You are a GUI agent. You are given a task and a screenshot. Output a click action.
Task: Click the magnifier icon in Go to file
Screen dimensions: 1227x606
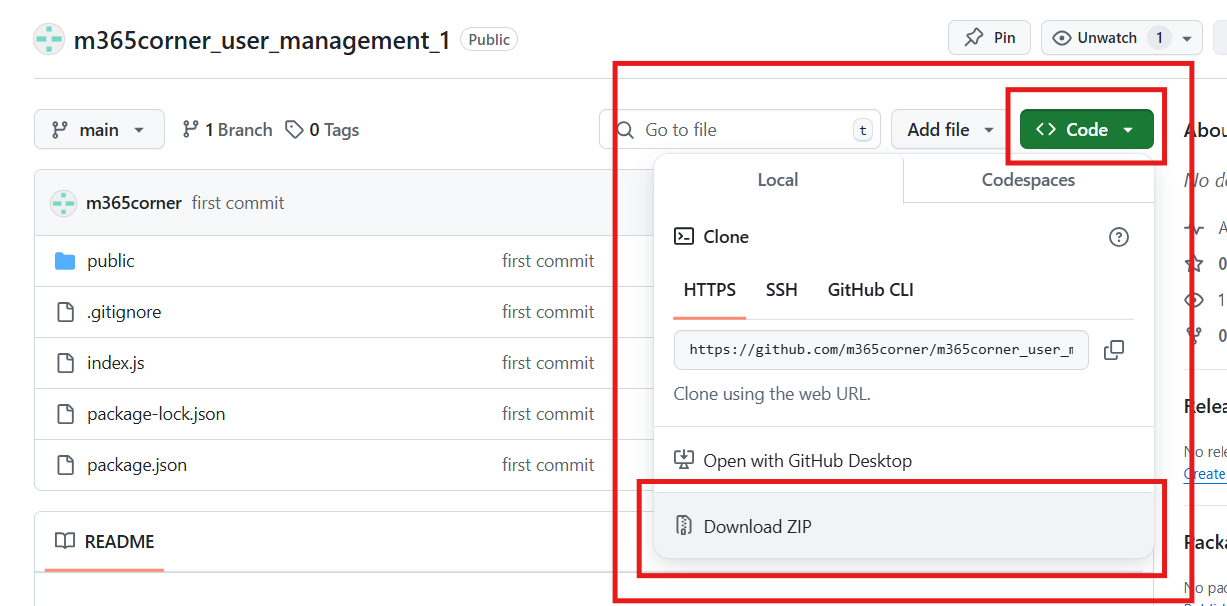click(626, 130)
